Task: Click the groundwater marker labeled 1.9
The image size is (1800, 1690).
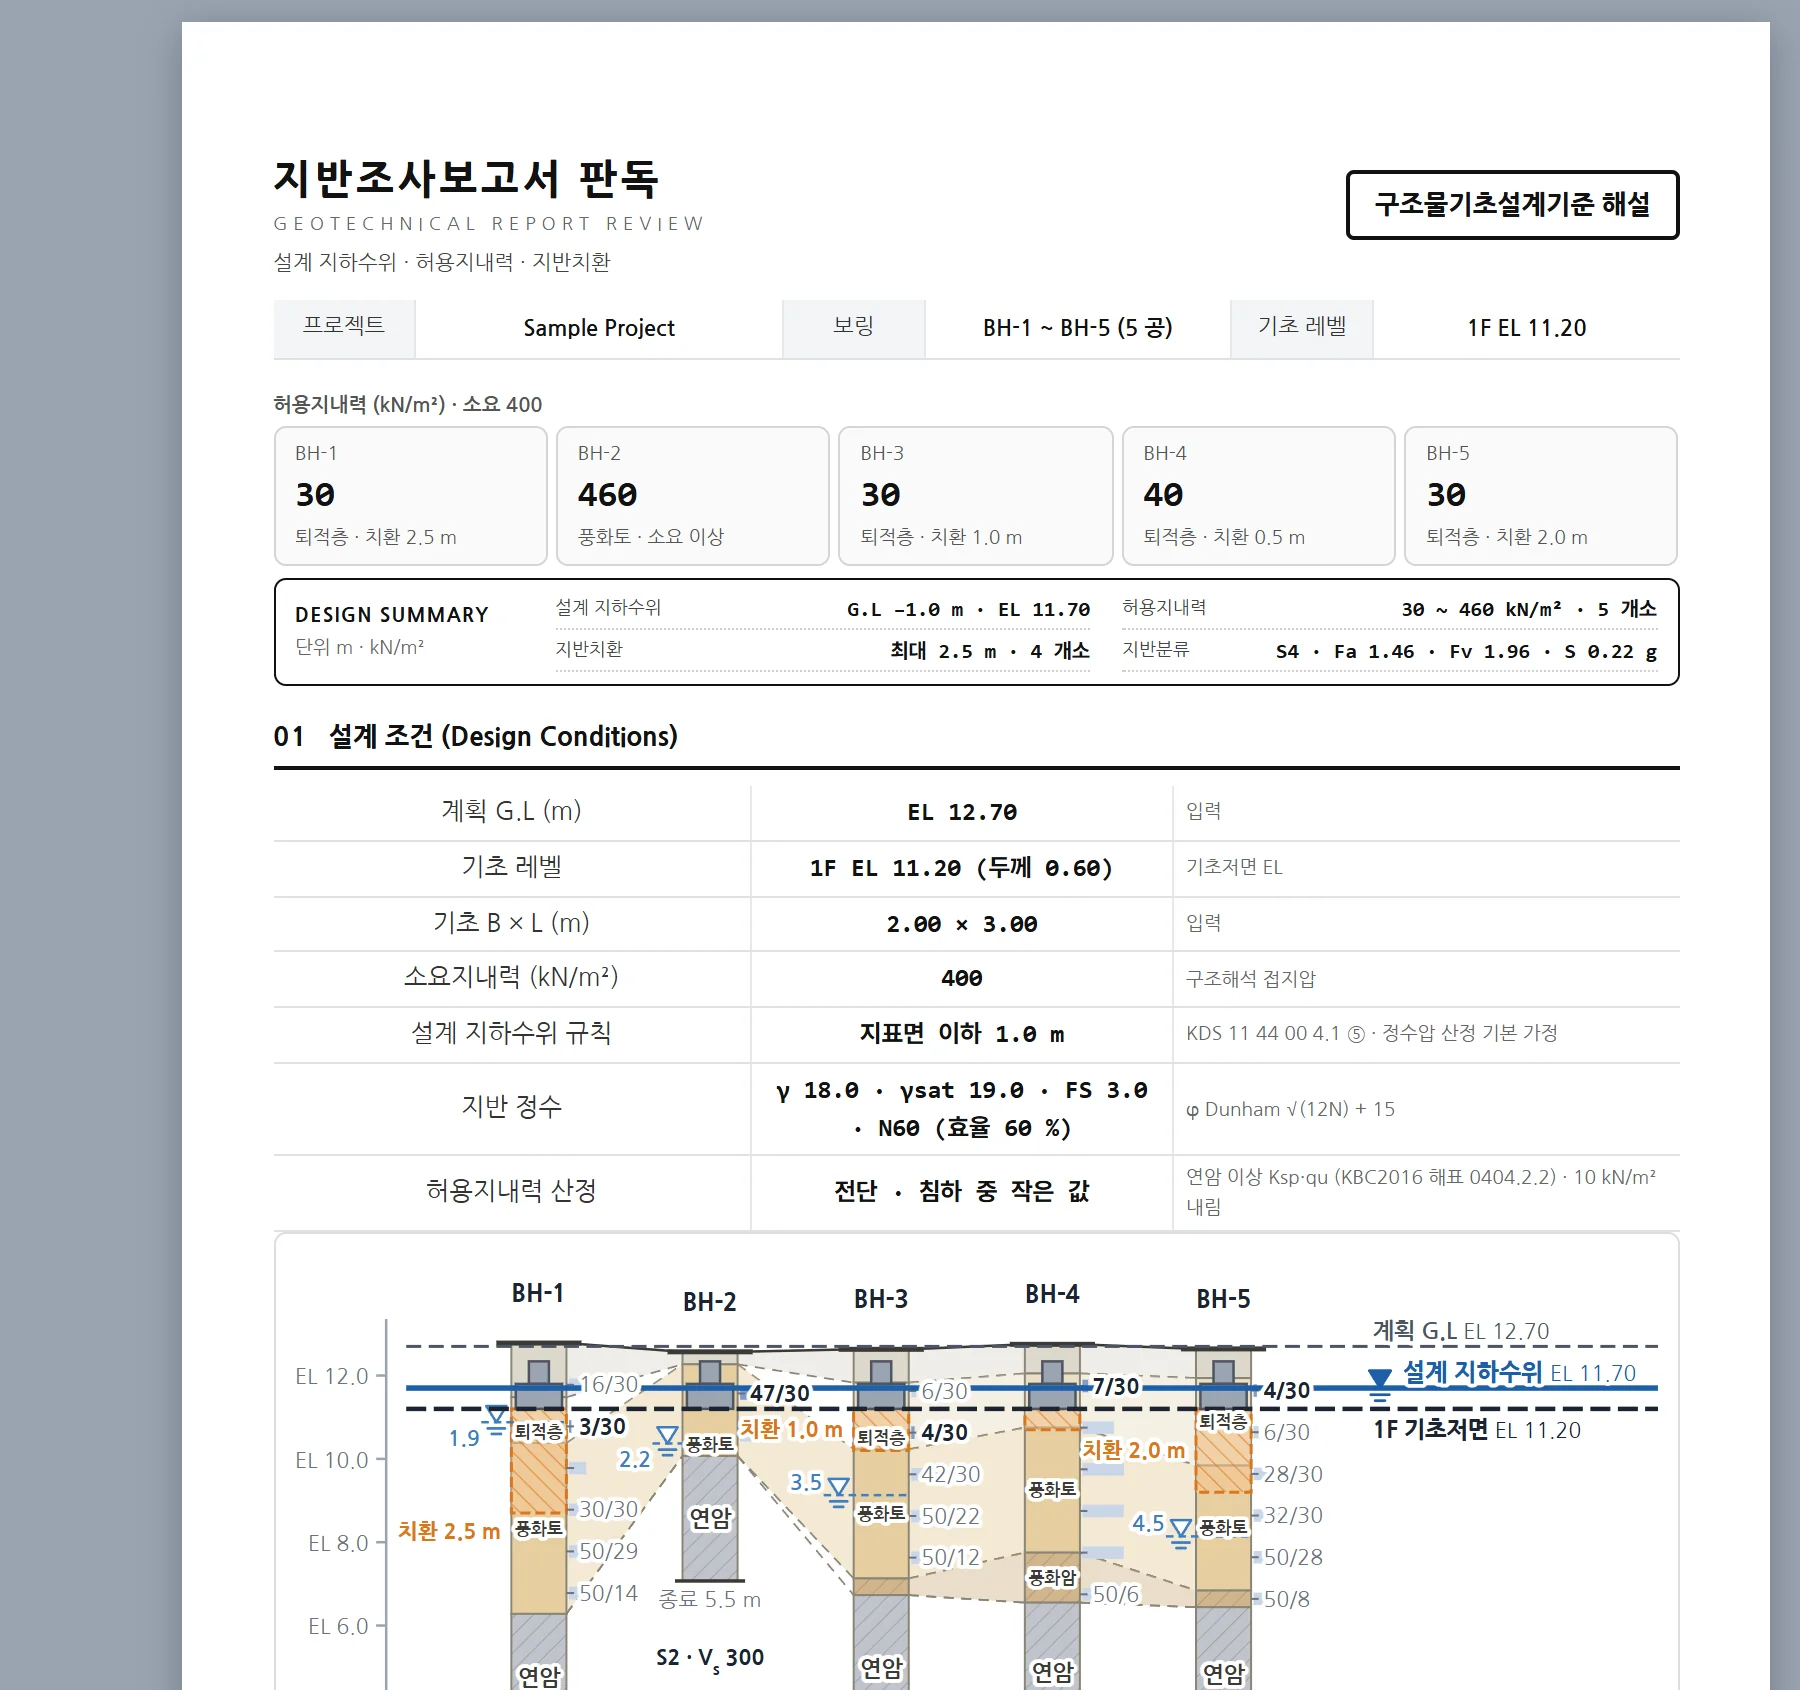Action: tap(495, 1422)
